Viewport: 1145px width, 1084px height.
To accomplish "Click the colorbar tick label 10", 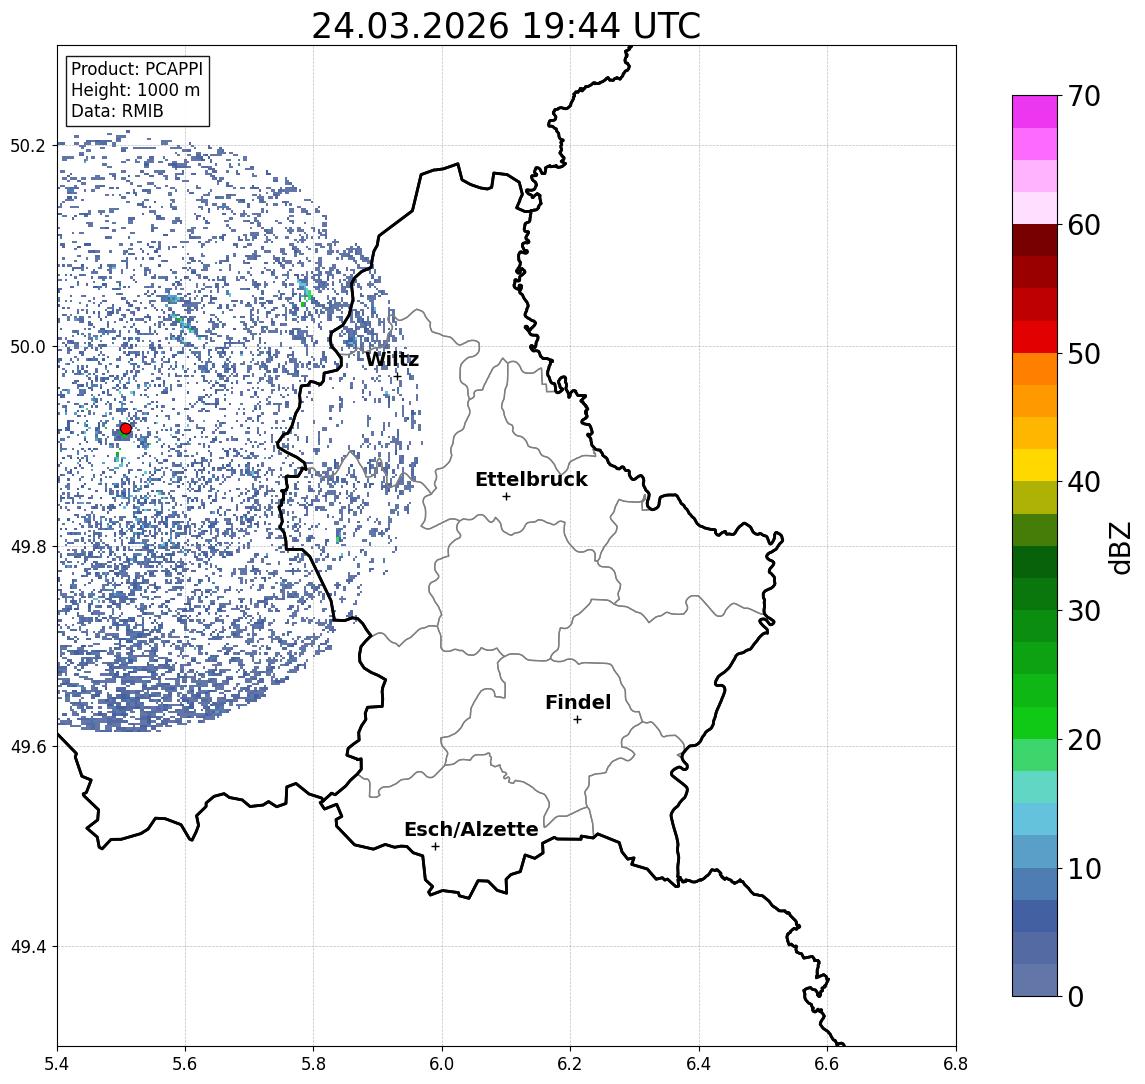I will pos(1084,869).
